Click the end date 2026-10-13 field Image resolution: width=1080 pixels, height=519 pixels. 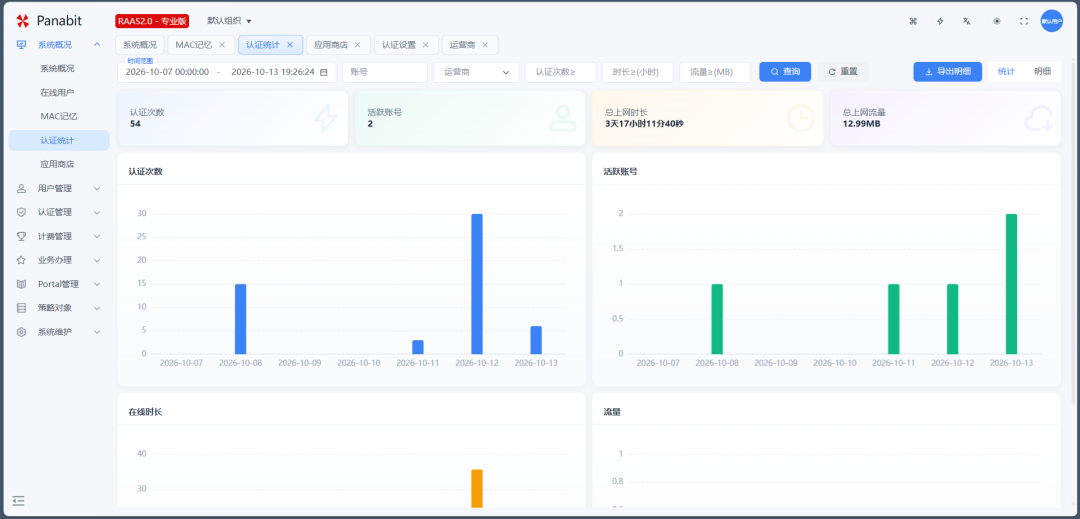click(x=273, y=72)
